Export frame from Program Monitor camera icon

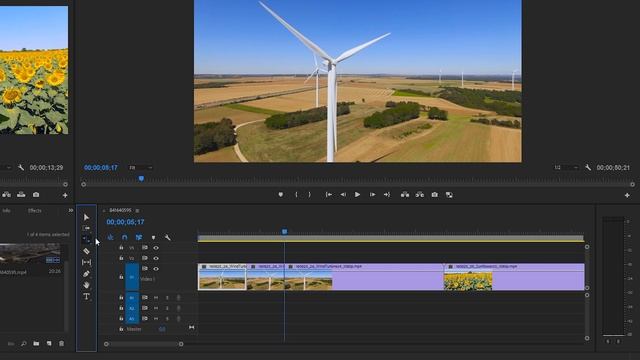435,195
